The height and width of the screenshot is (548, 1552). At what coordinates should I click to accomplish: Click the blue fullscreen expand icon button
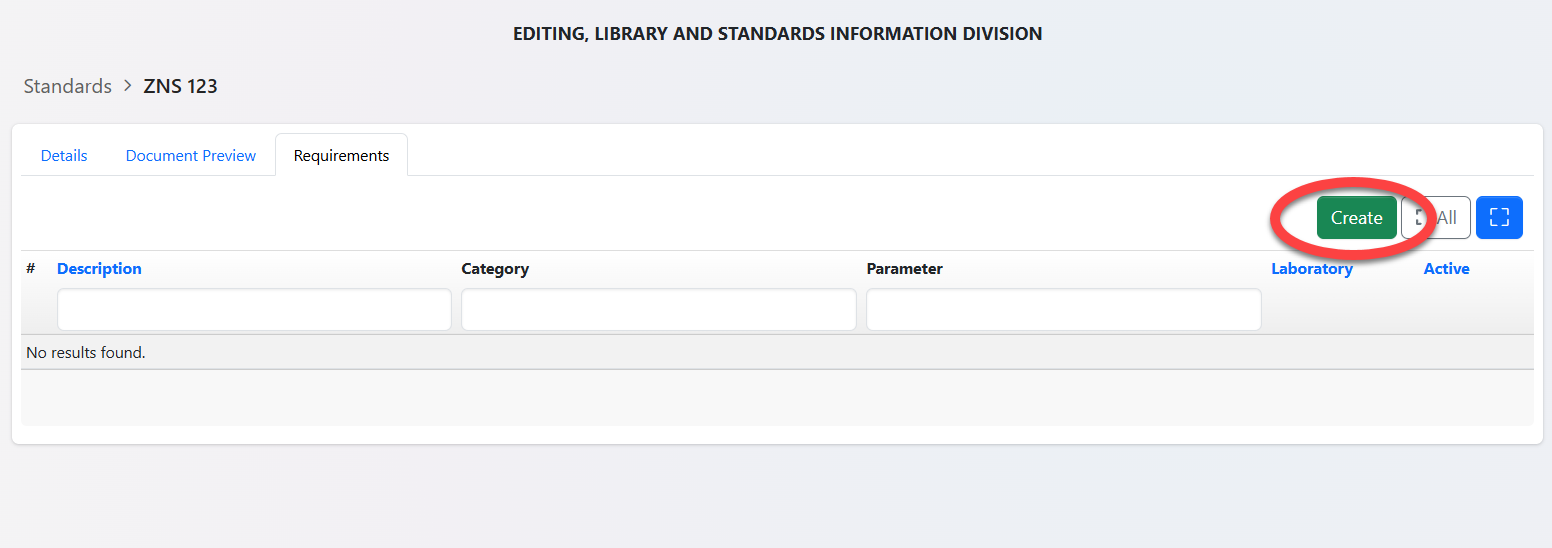[1498, 218]
